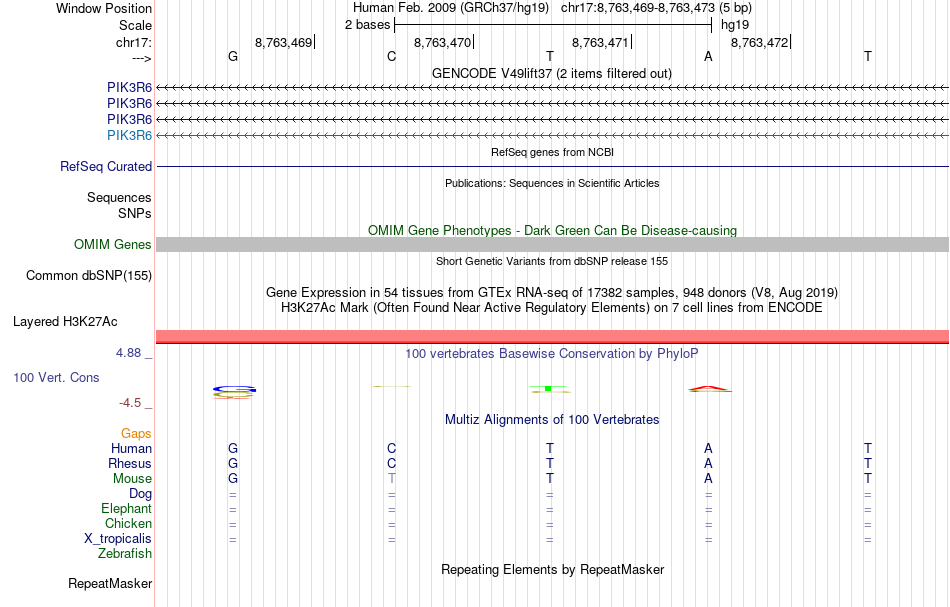950x607 pixels.
Task: Click the Mouse T mismatch base
Action: click(391, 479)
